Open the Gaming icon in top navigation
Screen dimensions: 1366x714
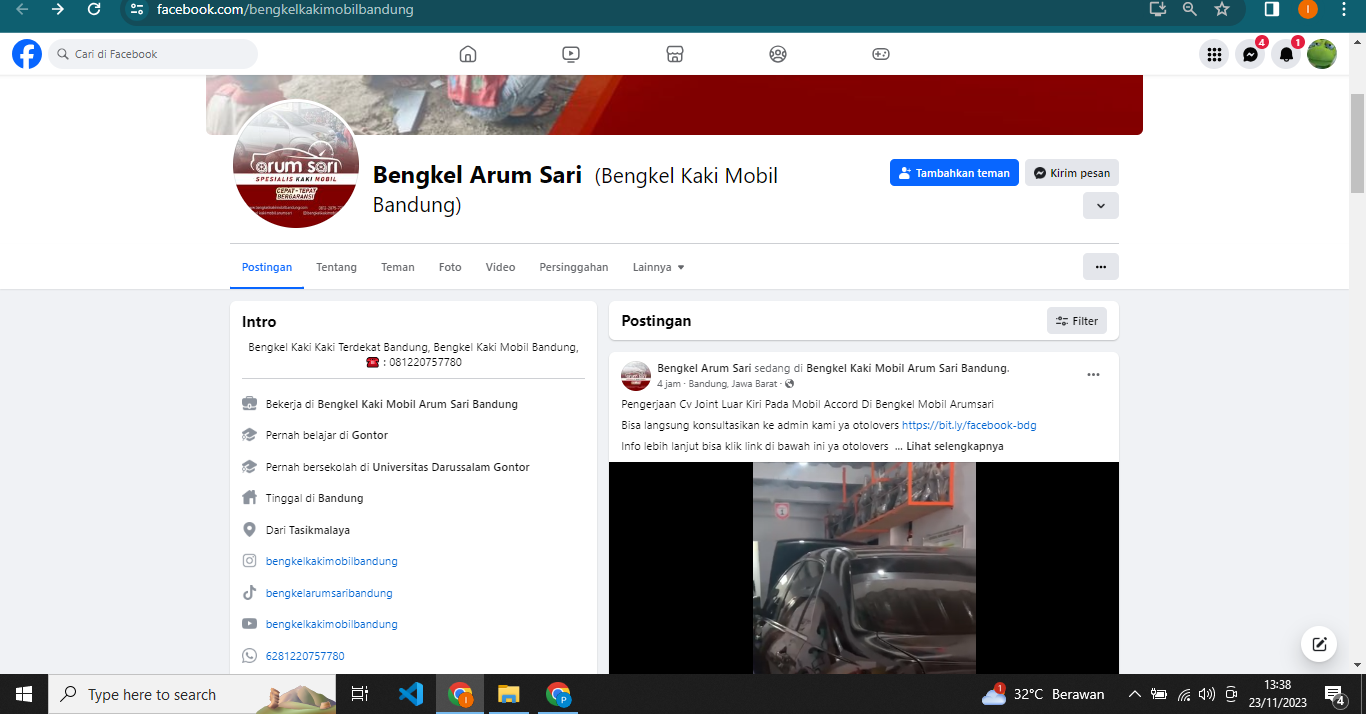[x=881, y=54]
